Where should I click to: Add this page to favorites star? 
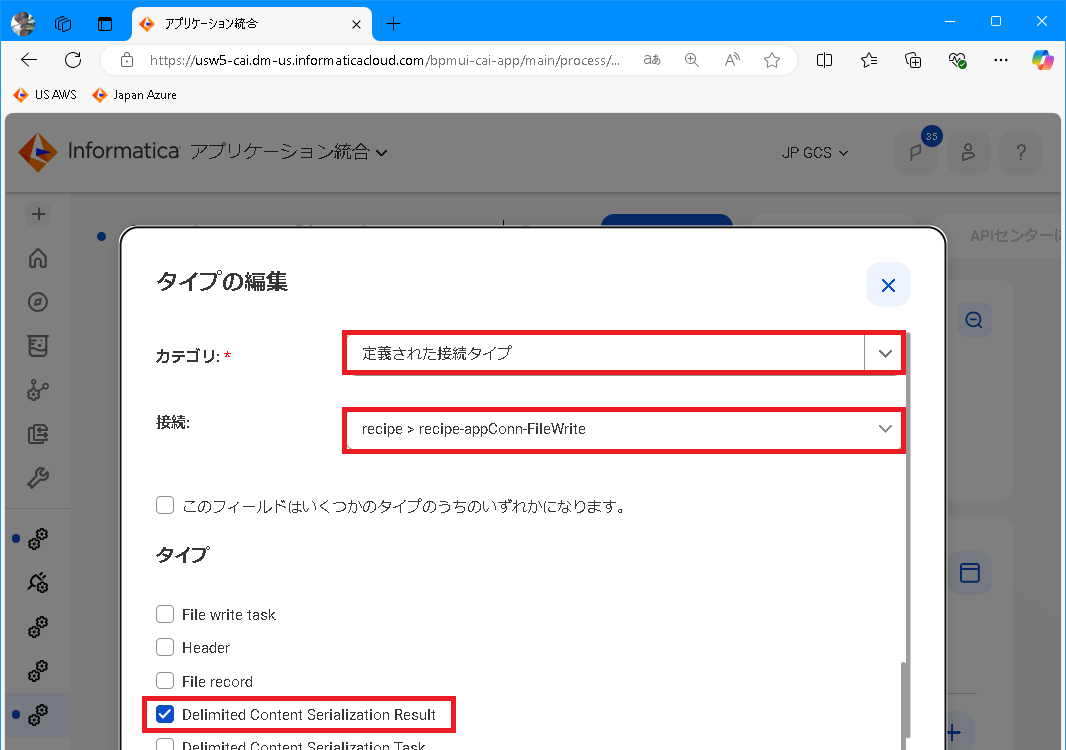(772, 60)
